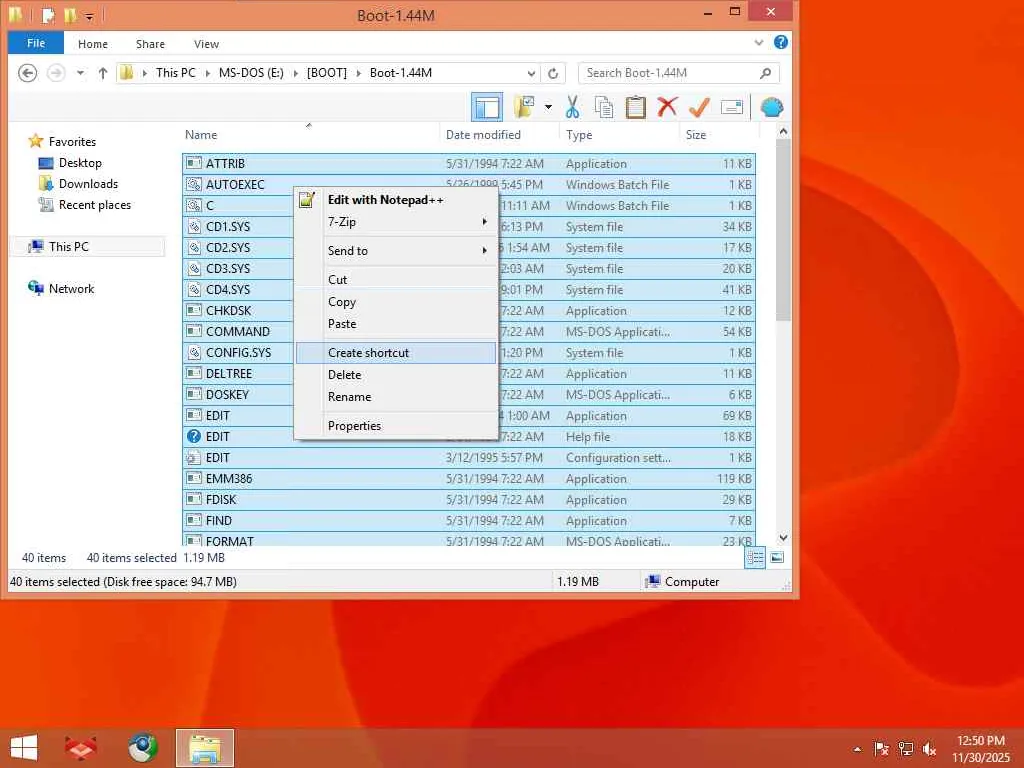Select the FIND application file
The height and width of the screenshot is (768, 1024).
click(x=469, y=520)
